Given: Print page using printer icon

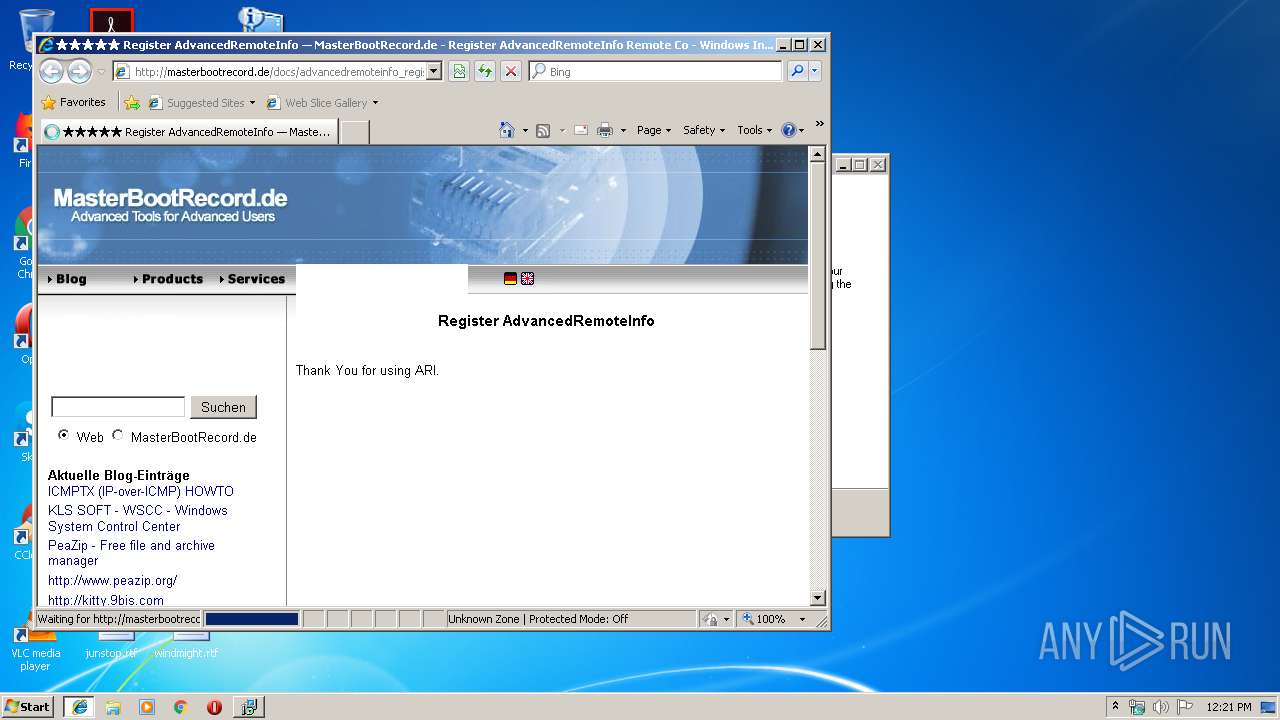Looking at the screenshot, I should [x=605, y=130].
